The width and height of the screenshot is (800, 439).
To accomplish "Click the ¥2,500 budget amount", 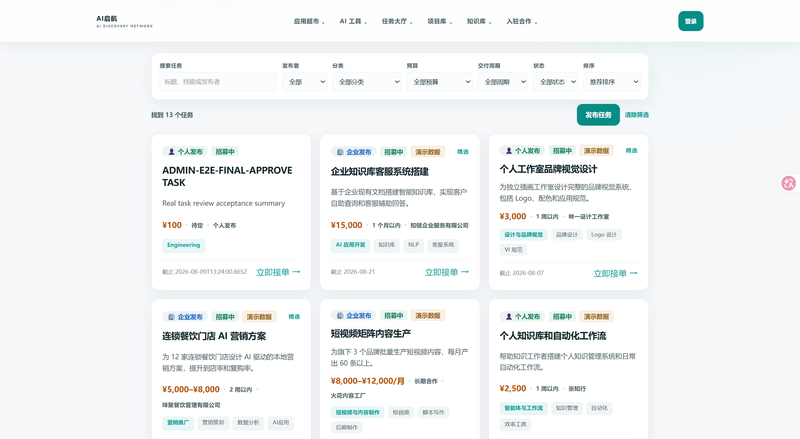I will click(x=513, y=388).
